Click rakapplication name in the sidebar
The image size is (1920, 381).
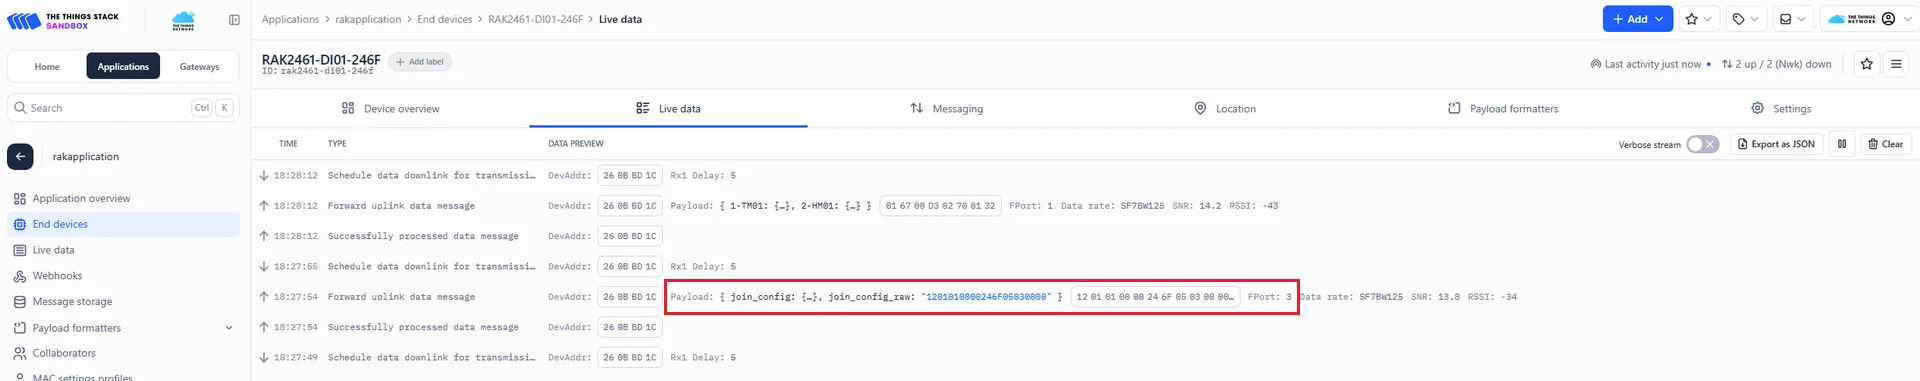[x=86, y=157]
